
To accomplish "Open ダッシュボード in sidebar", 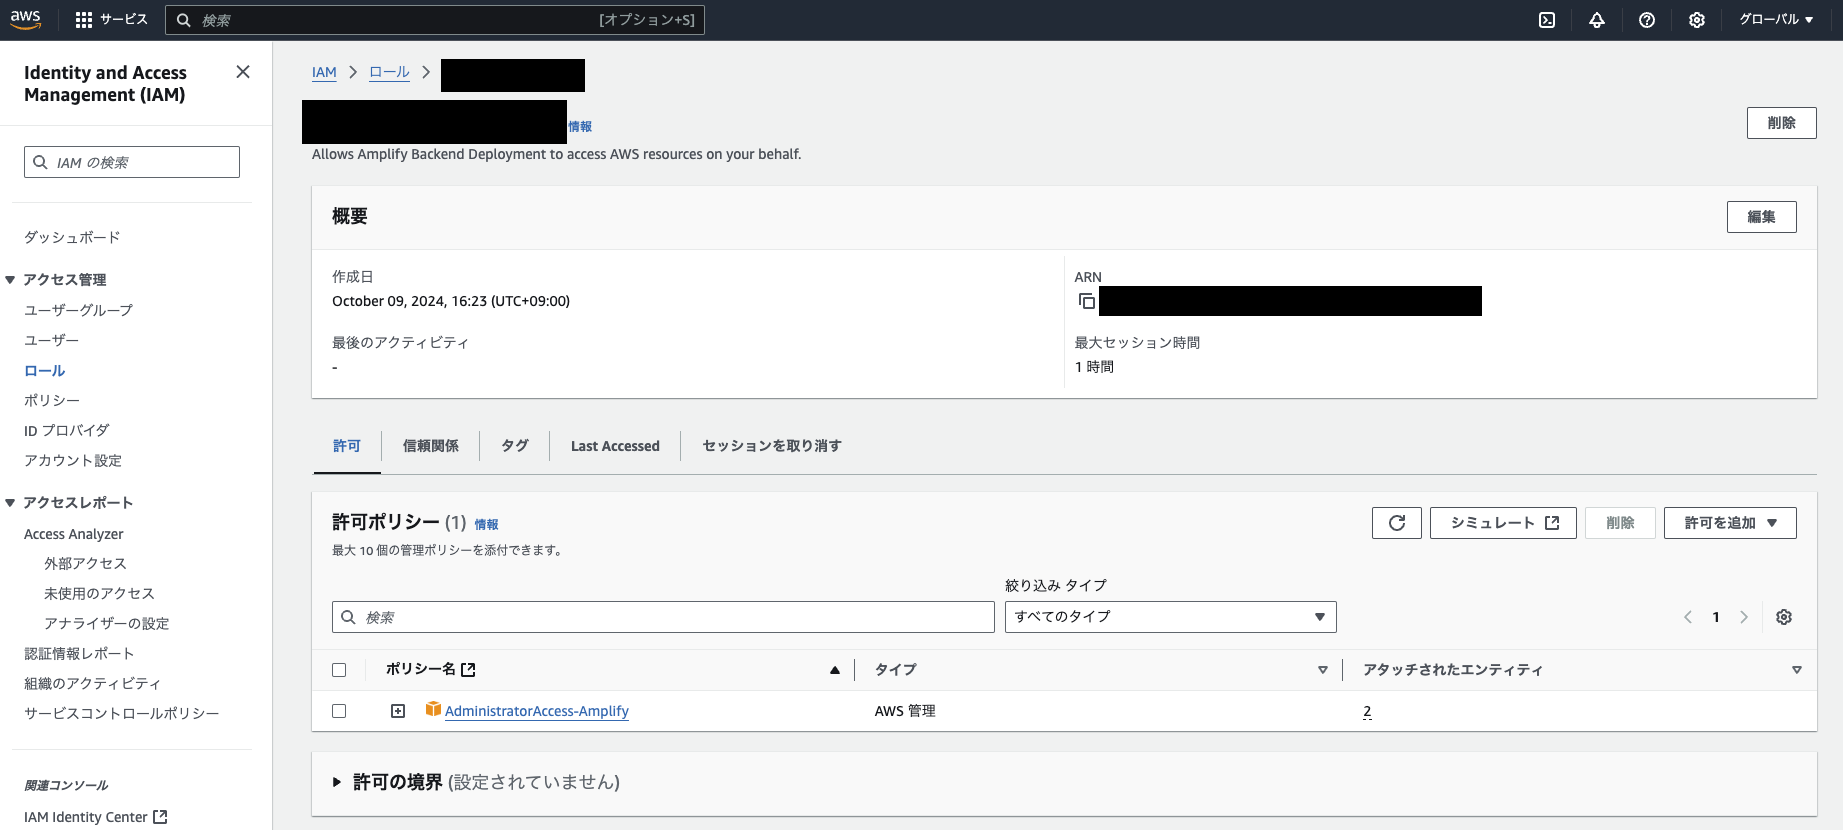I will (72, 237).
